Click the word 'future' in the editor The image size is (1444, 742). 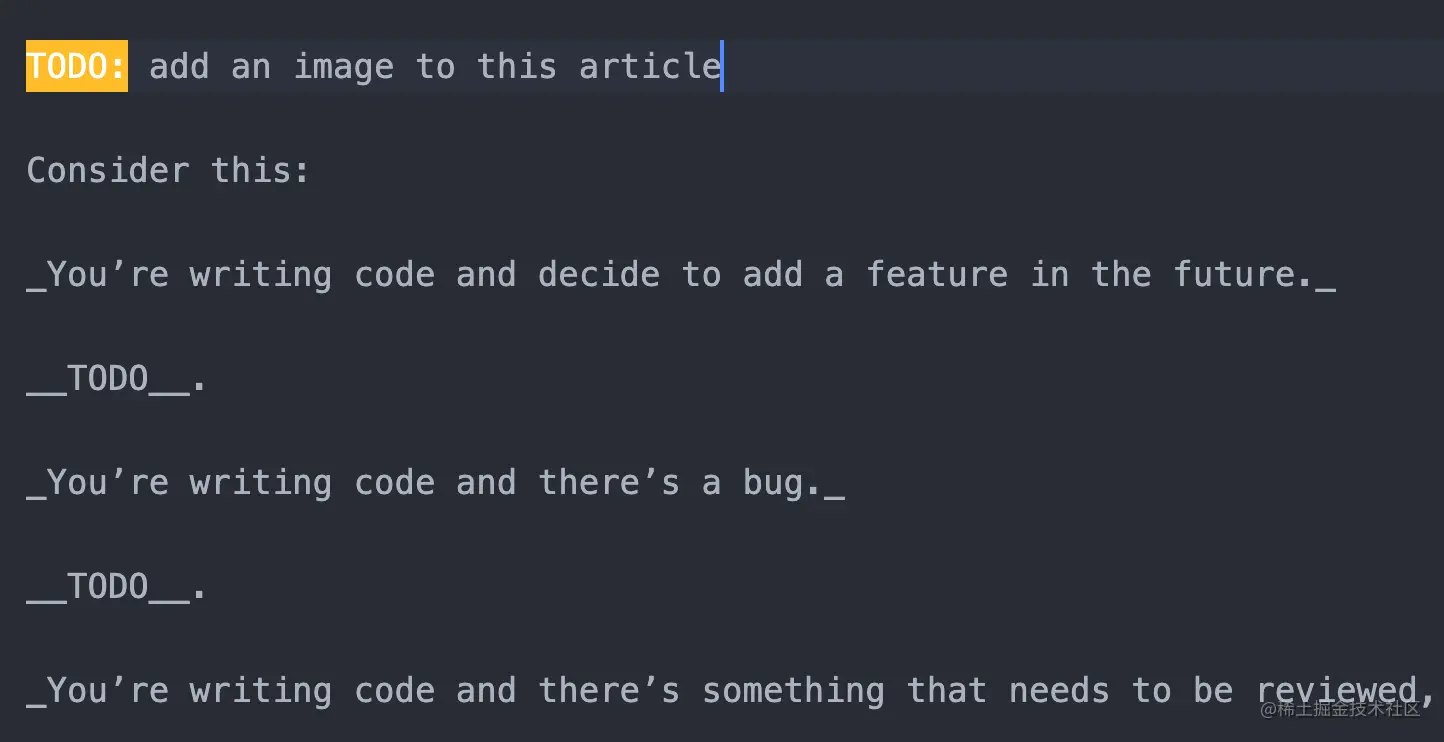click(1234, 274)
